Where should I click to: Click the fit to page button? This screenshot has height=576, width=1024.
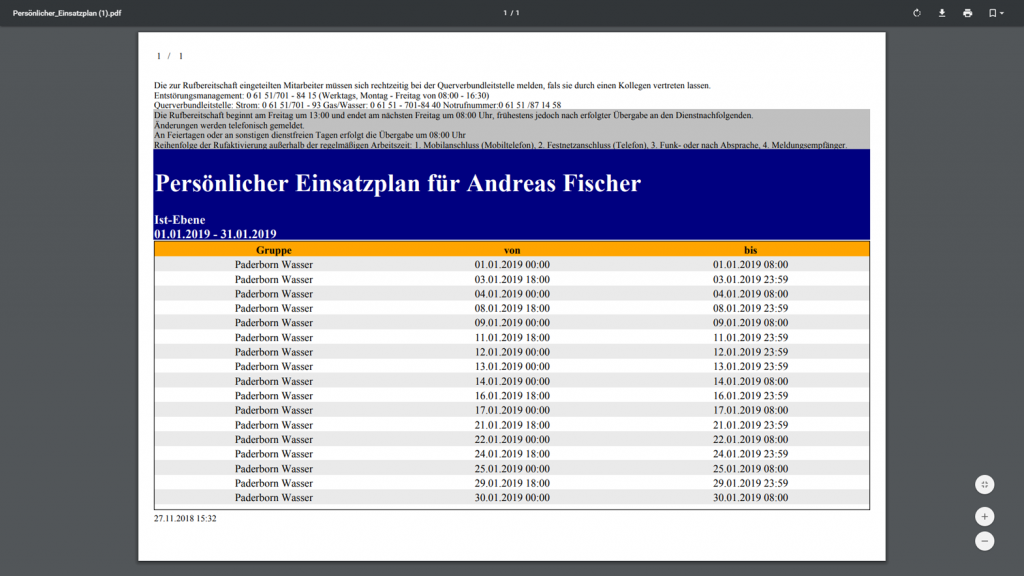point(985,484)
